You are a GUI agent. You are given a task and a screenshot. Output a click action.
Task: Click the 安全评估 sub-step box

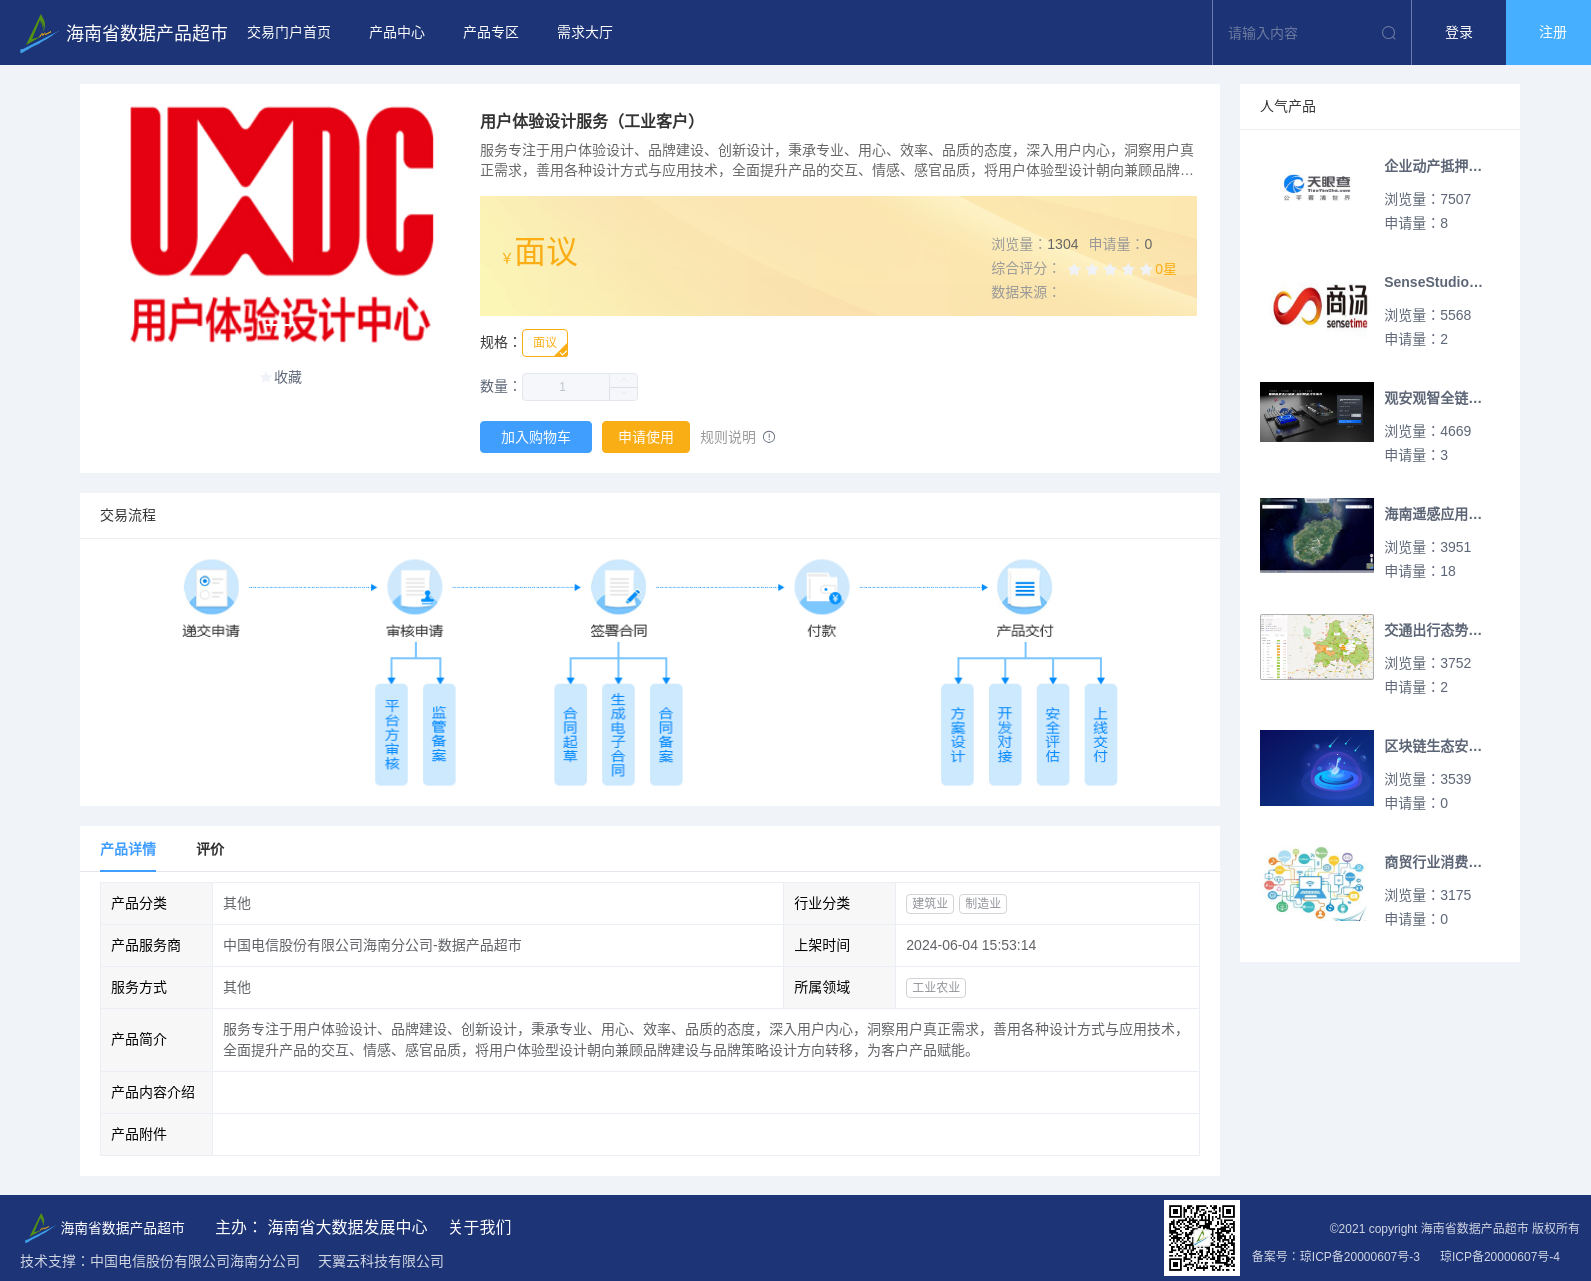[x=1053, y=735]
